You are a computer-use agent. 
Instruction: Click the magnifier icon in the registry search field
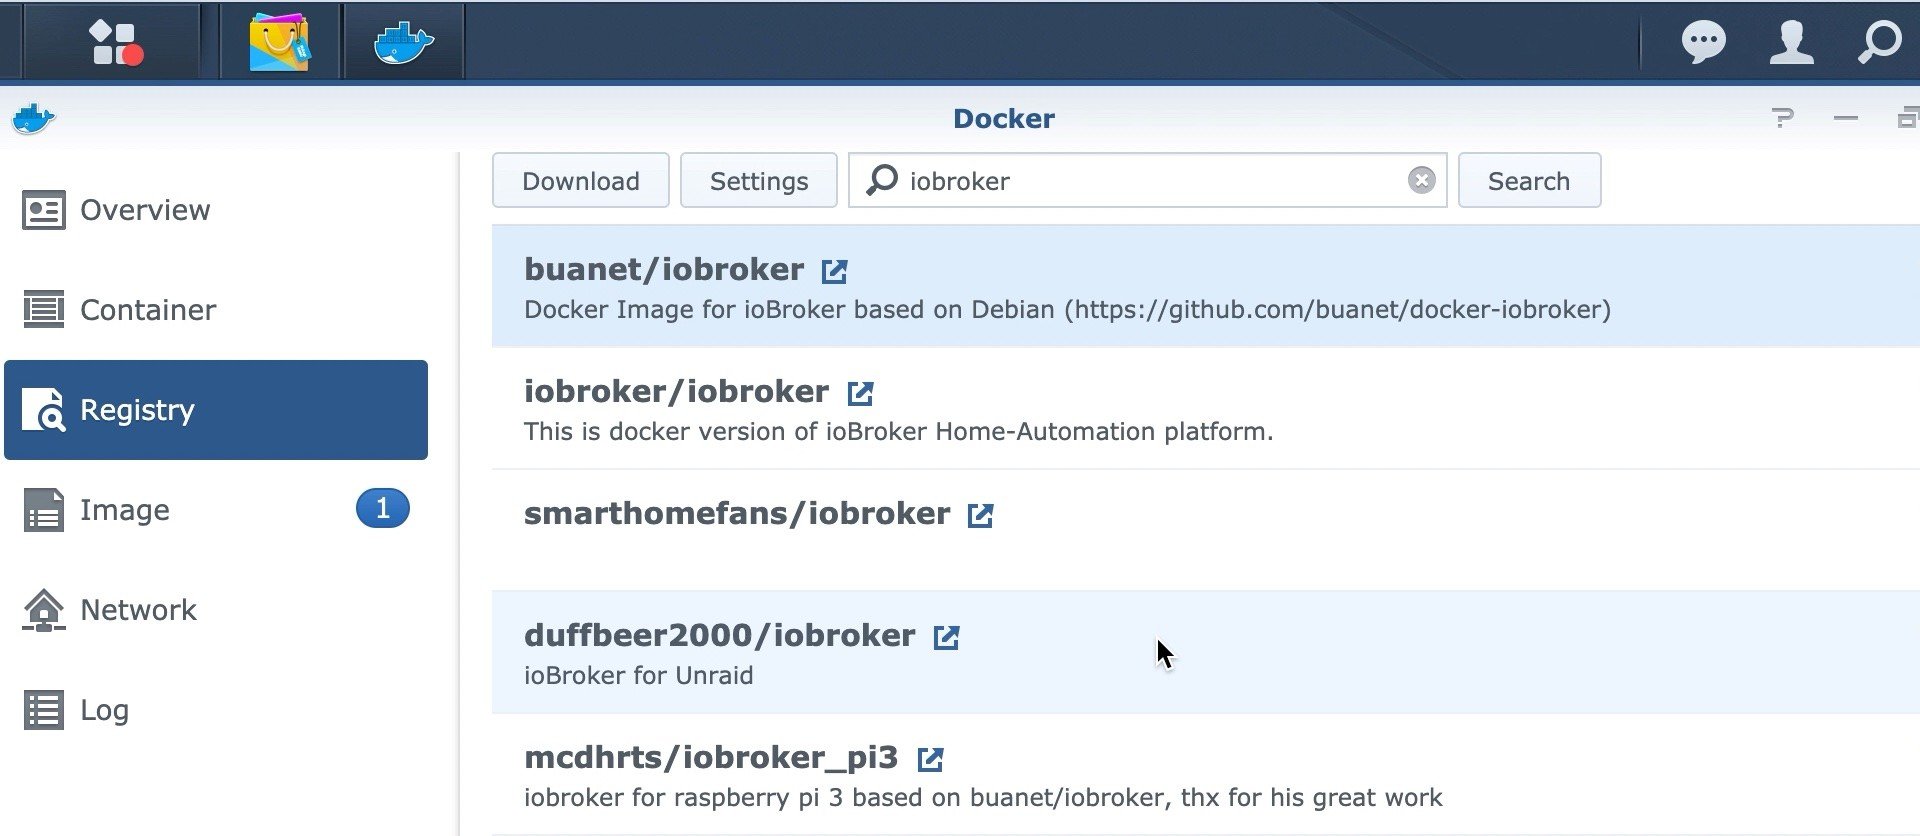point(882,180)
